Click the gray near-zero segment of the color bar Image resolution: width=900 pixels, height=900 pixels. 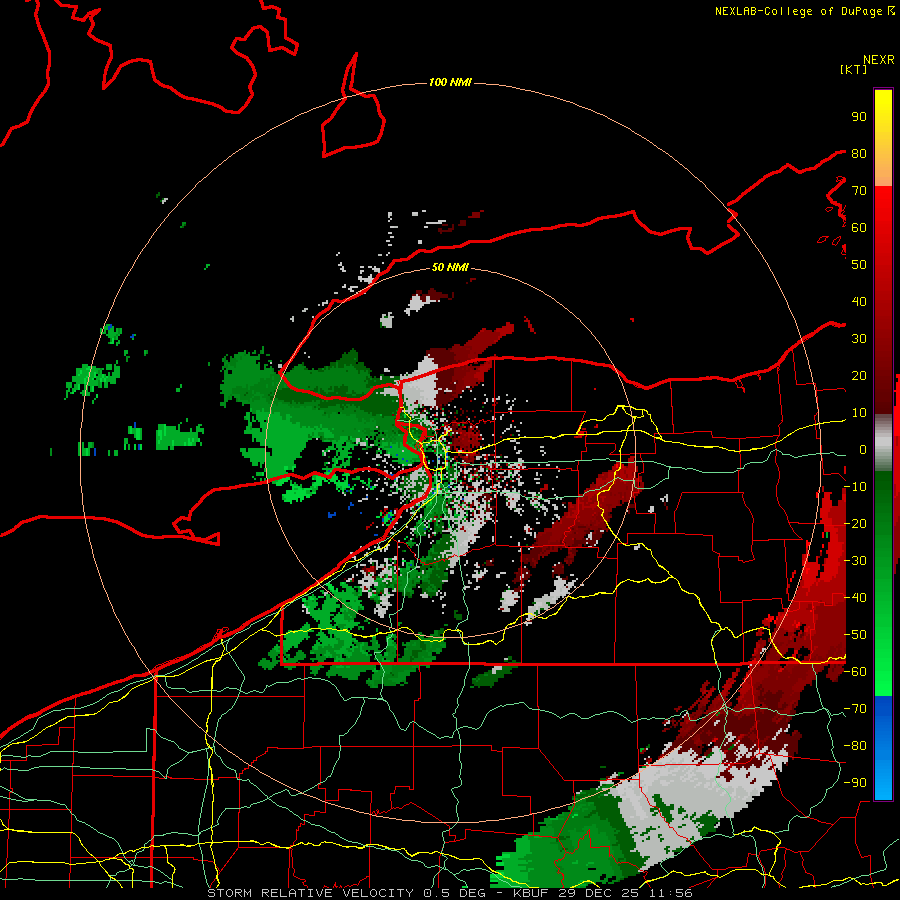point(883,443)
